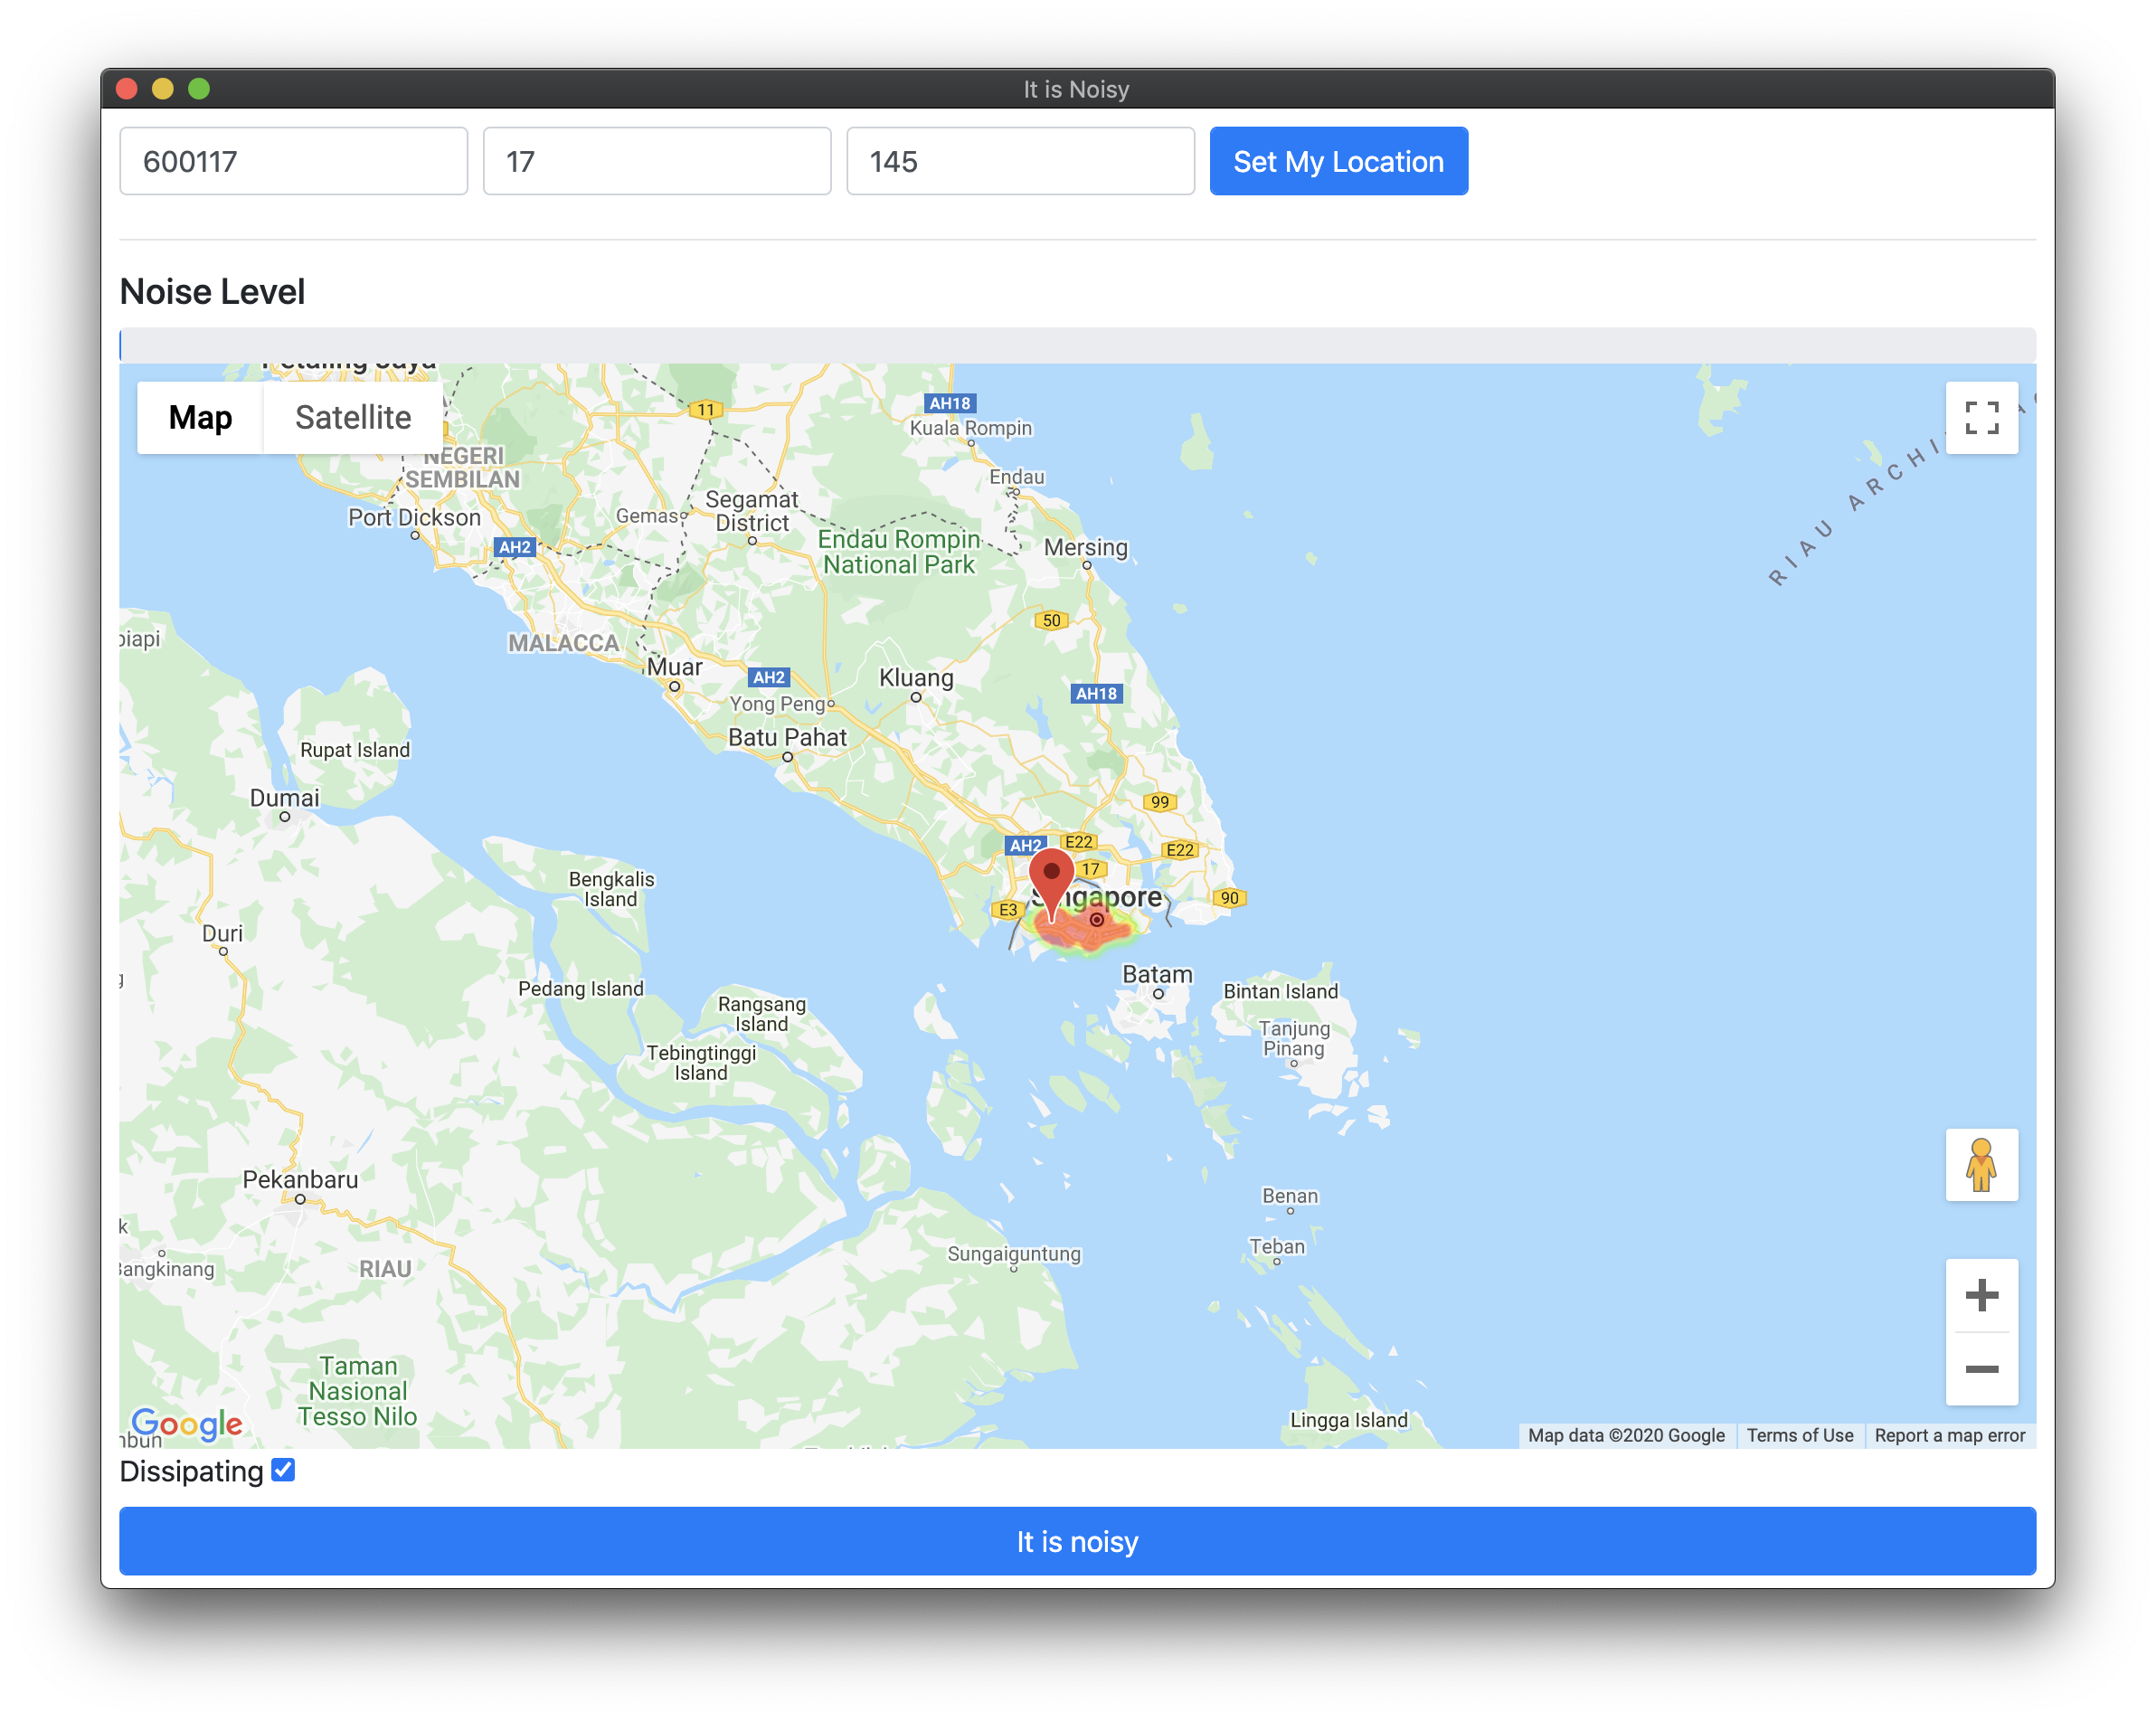This screenshot has height=1722, width=2156.
Task: Zoom in with the plus icon
Action: pyautogui.click(x=1981, y=1295)
